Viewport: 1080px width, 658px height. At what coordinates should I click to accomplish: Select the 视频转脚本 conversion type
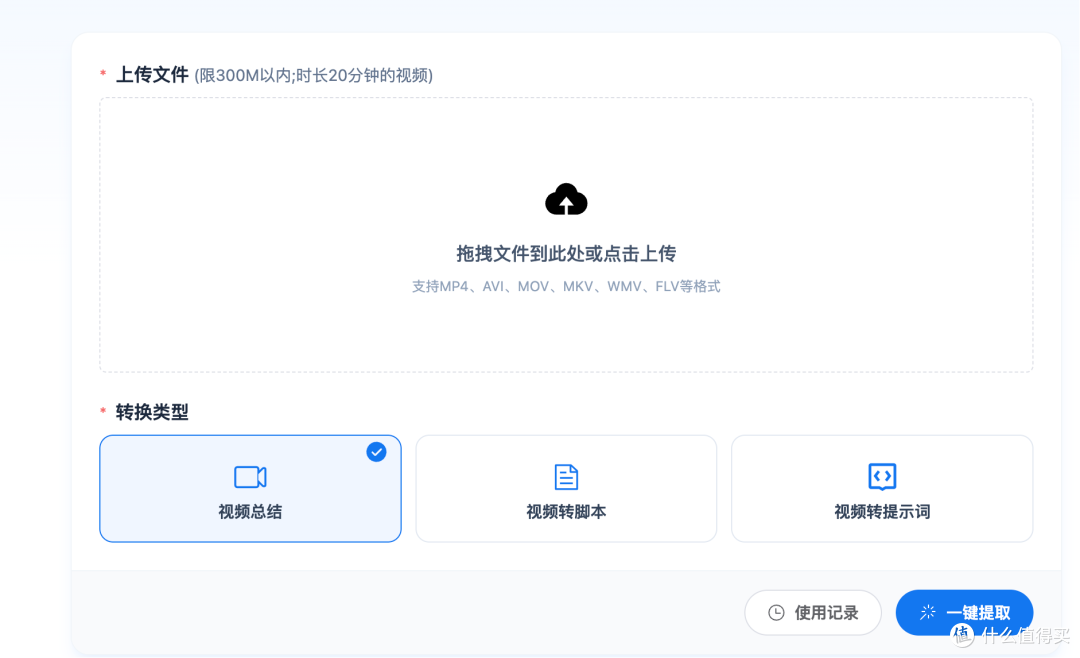click(566, 489)
